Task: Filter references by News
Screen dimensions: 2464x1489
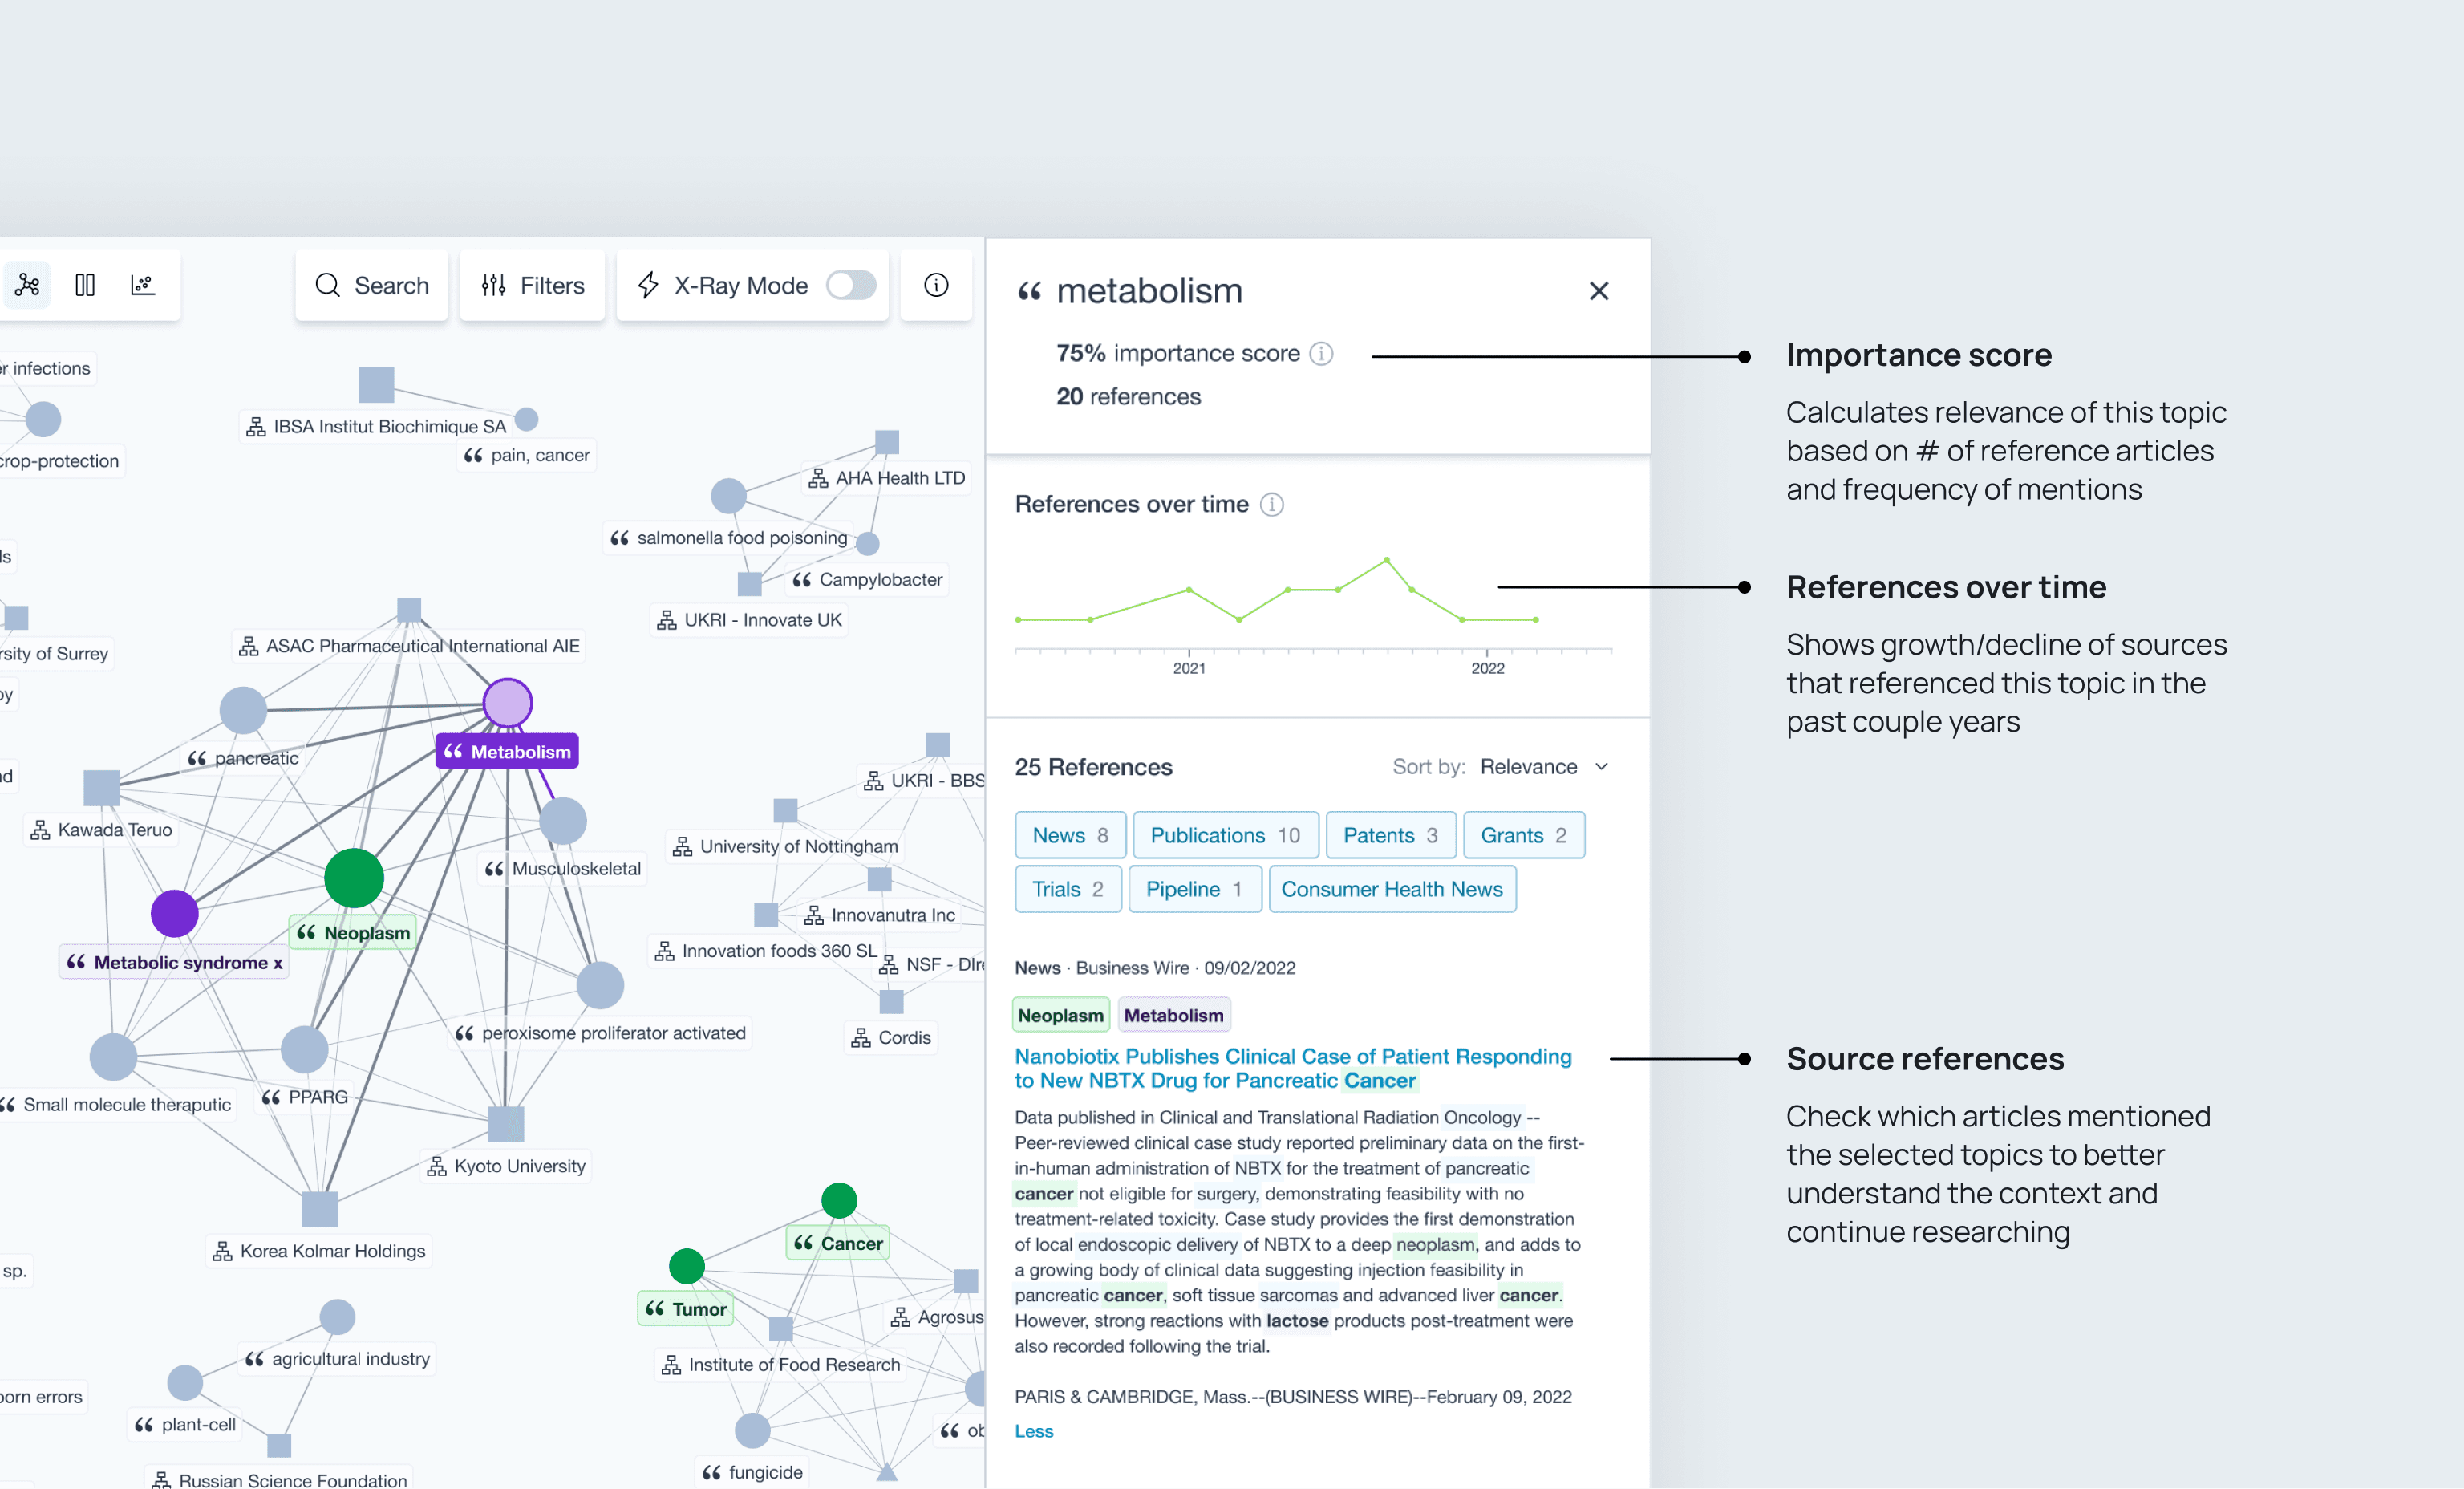Action: coord(1069,835)
